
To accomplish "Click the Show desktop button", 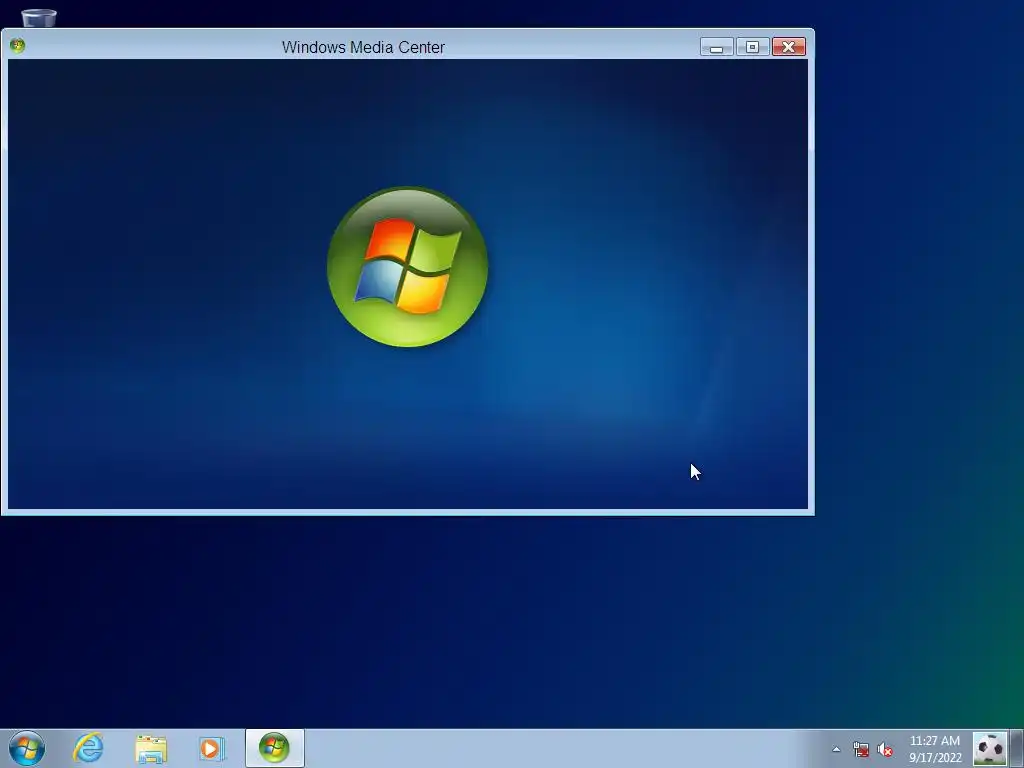I will 1017,749.
